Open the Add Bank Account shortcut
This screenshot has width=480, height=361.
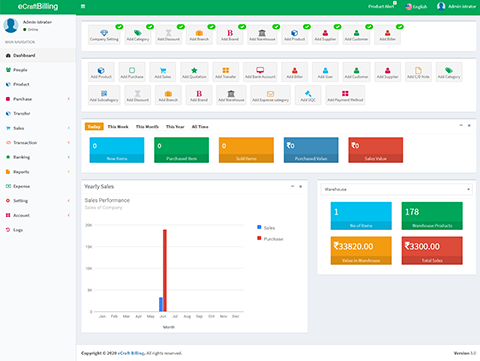(x=260, y=72)
